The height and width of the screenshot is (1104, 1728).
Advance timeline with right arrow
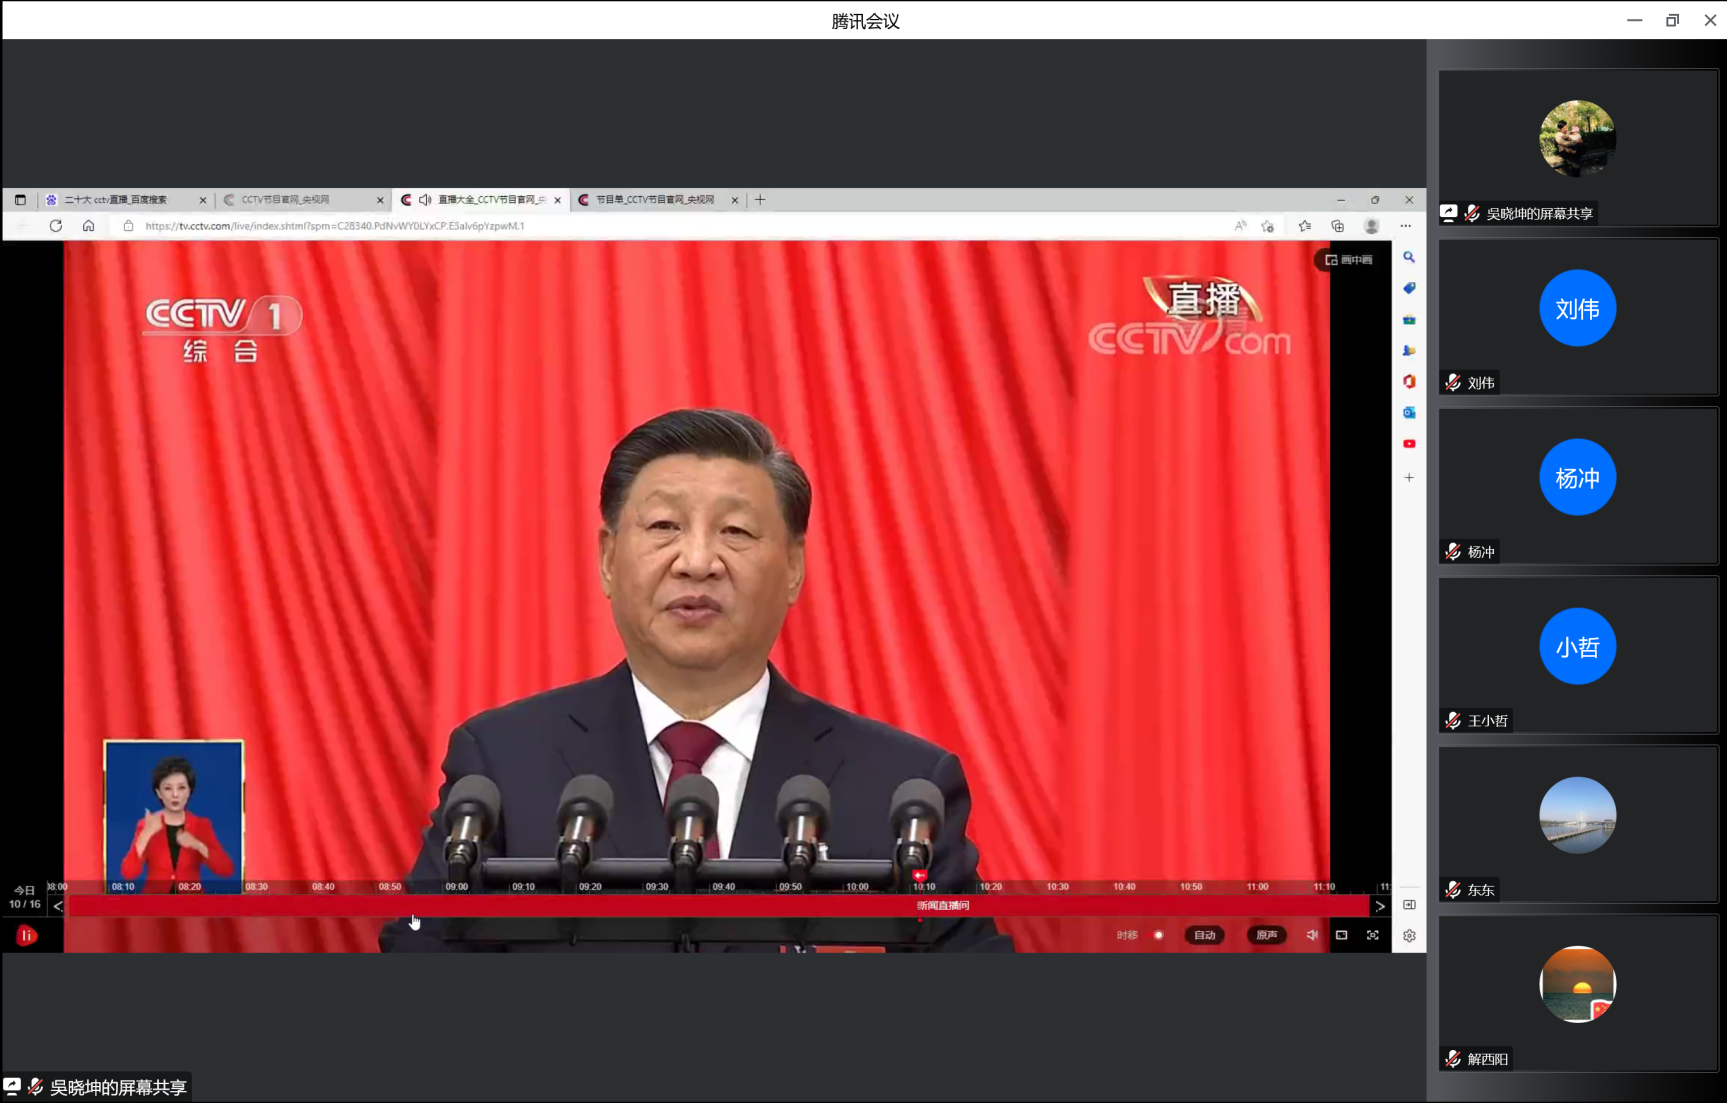tap(1380, 906)
